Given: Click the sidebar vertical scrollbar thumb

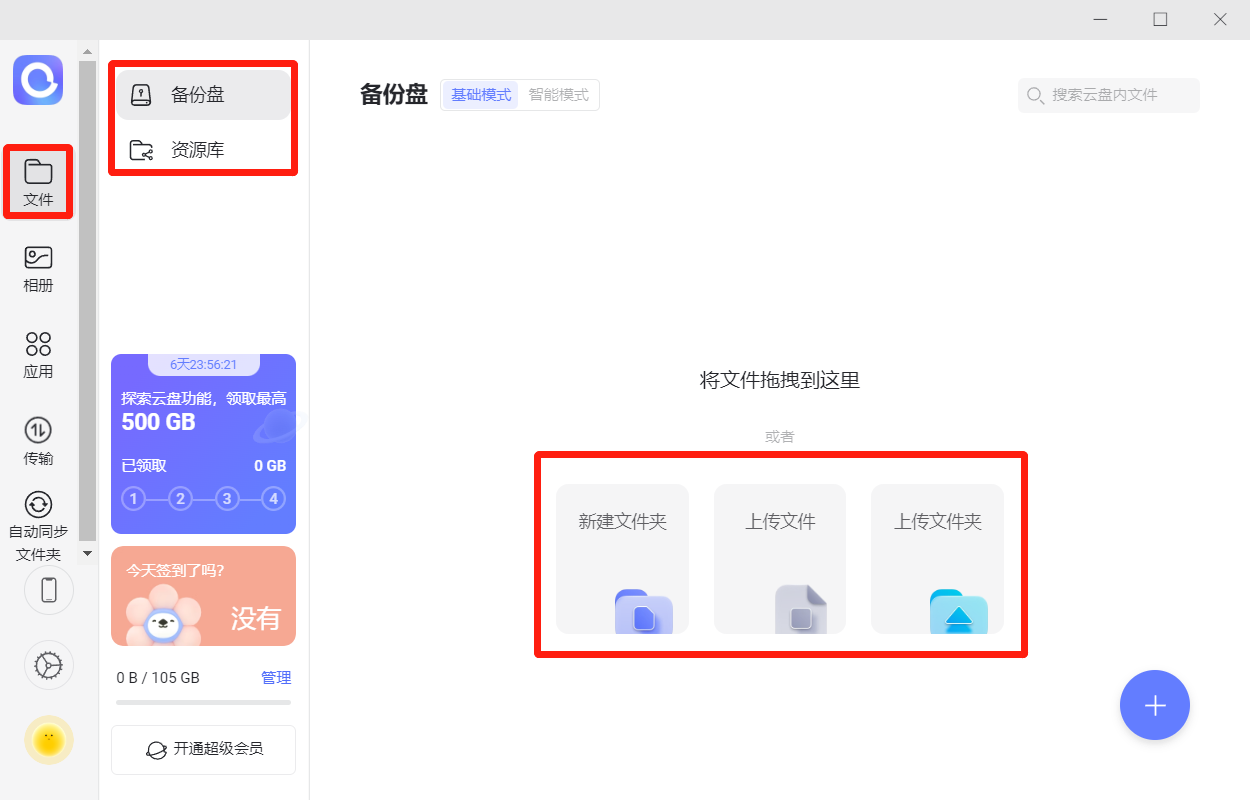Looking at the screenshot, I should pyautogui.click(x=87, y=300).
